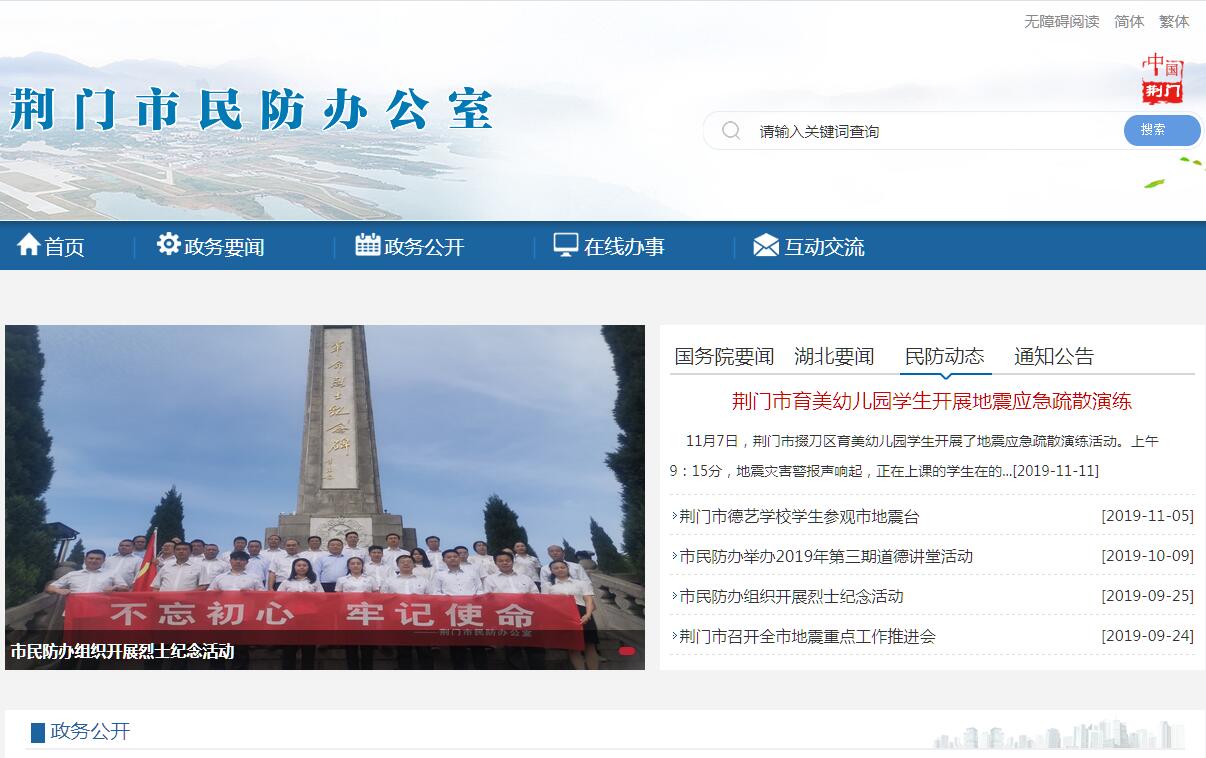
Task: Click the calendar icon for 政务公开
Action: click(367, 244)
